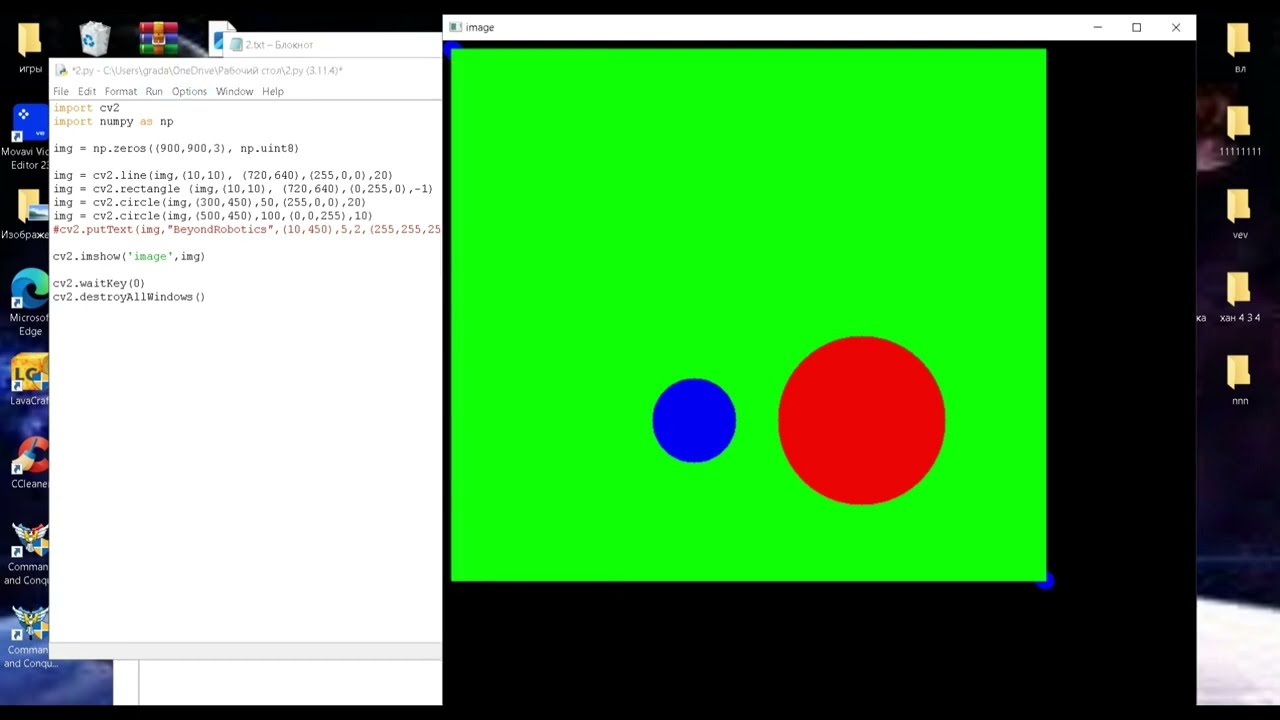This screenshot has width=1280, height=720.
Task: Click the "import numpy as np" line
Action: [x=113, y=122]
